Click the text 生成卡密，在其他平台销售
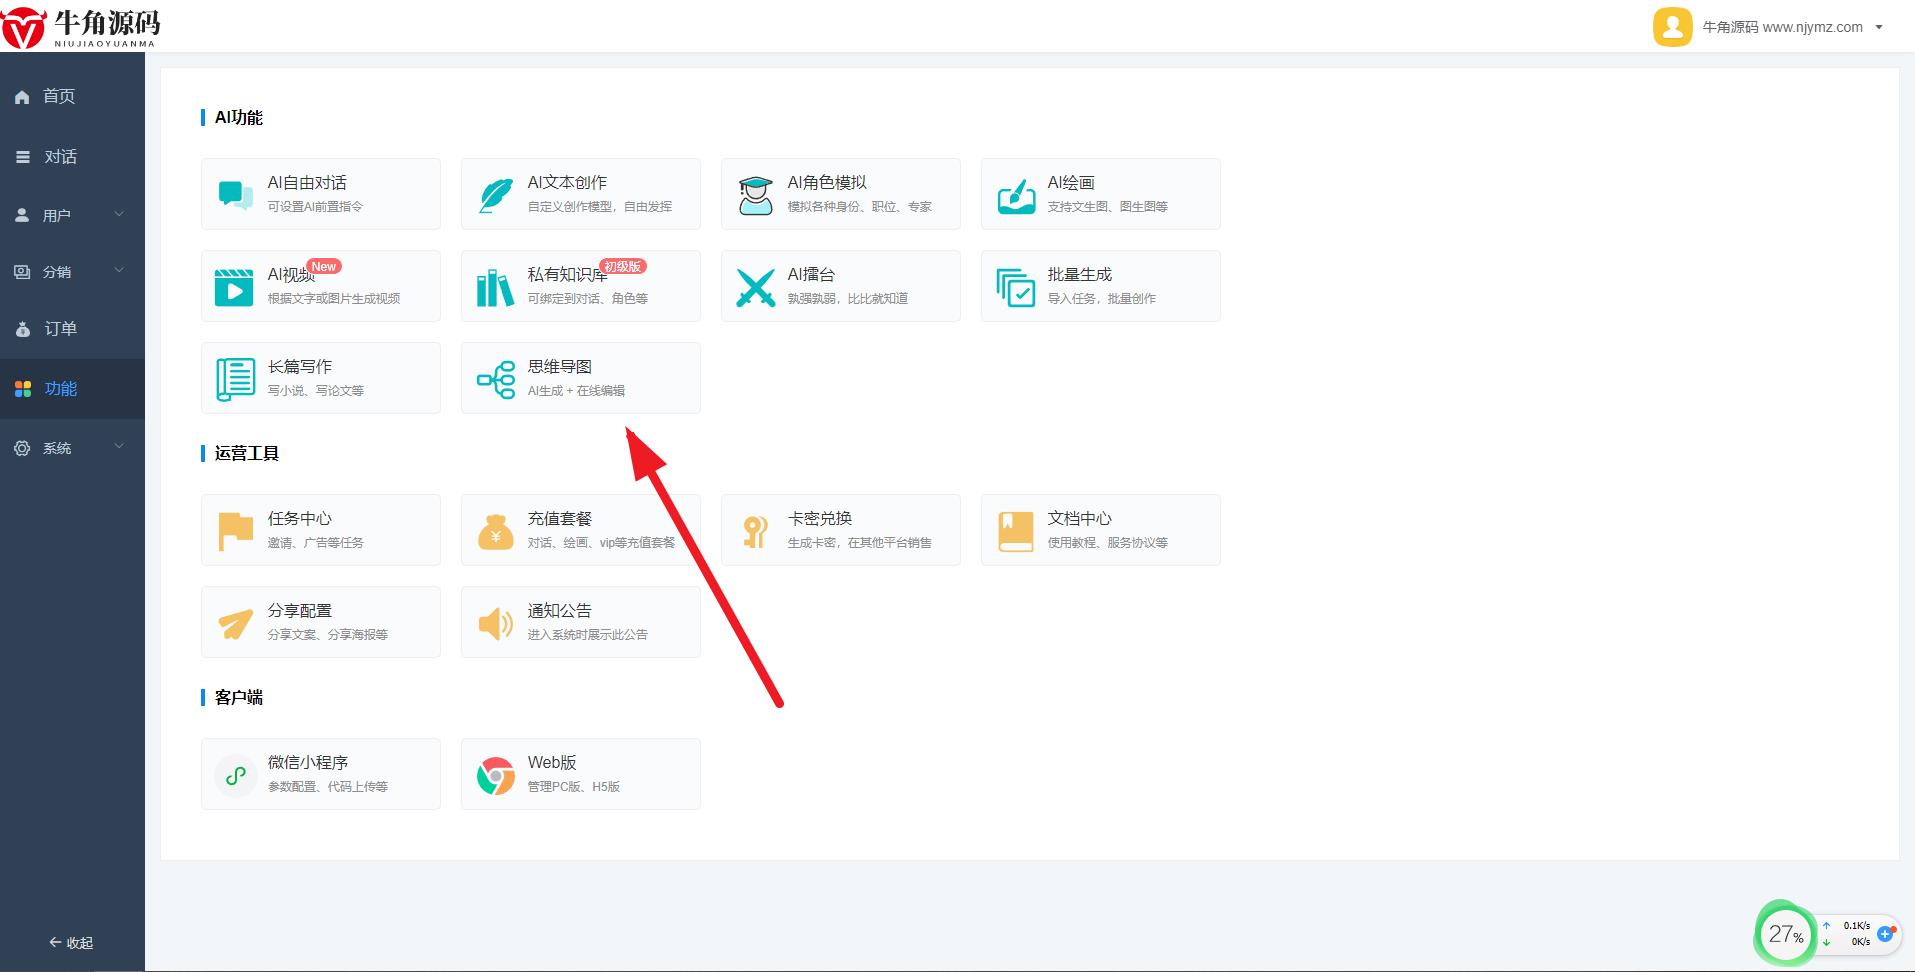The height and width of the screenshot is (972, 1915). (860, 543)
